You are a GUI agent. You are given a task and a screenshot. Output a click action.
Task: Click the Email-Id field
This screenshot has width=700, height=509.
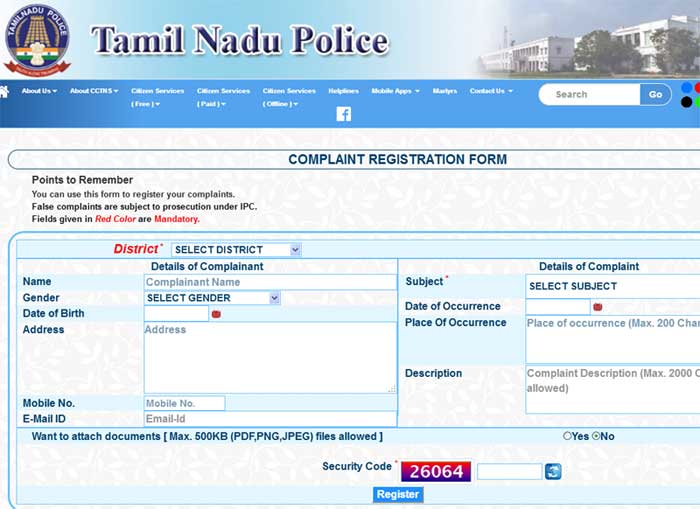[x=270, y=419]
